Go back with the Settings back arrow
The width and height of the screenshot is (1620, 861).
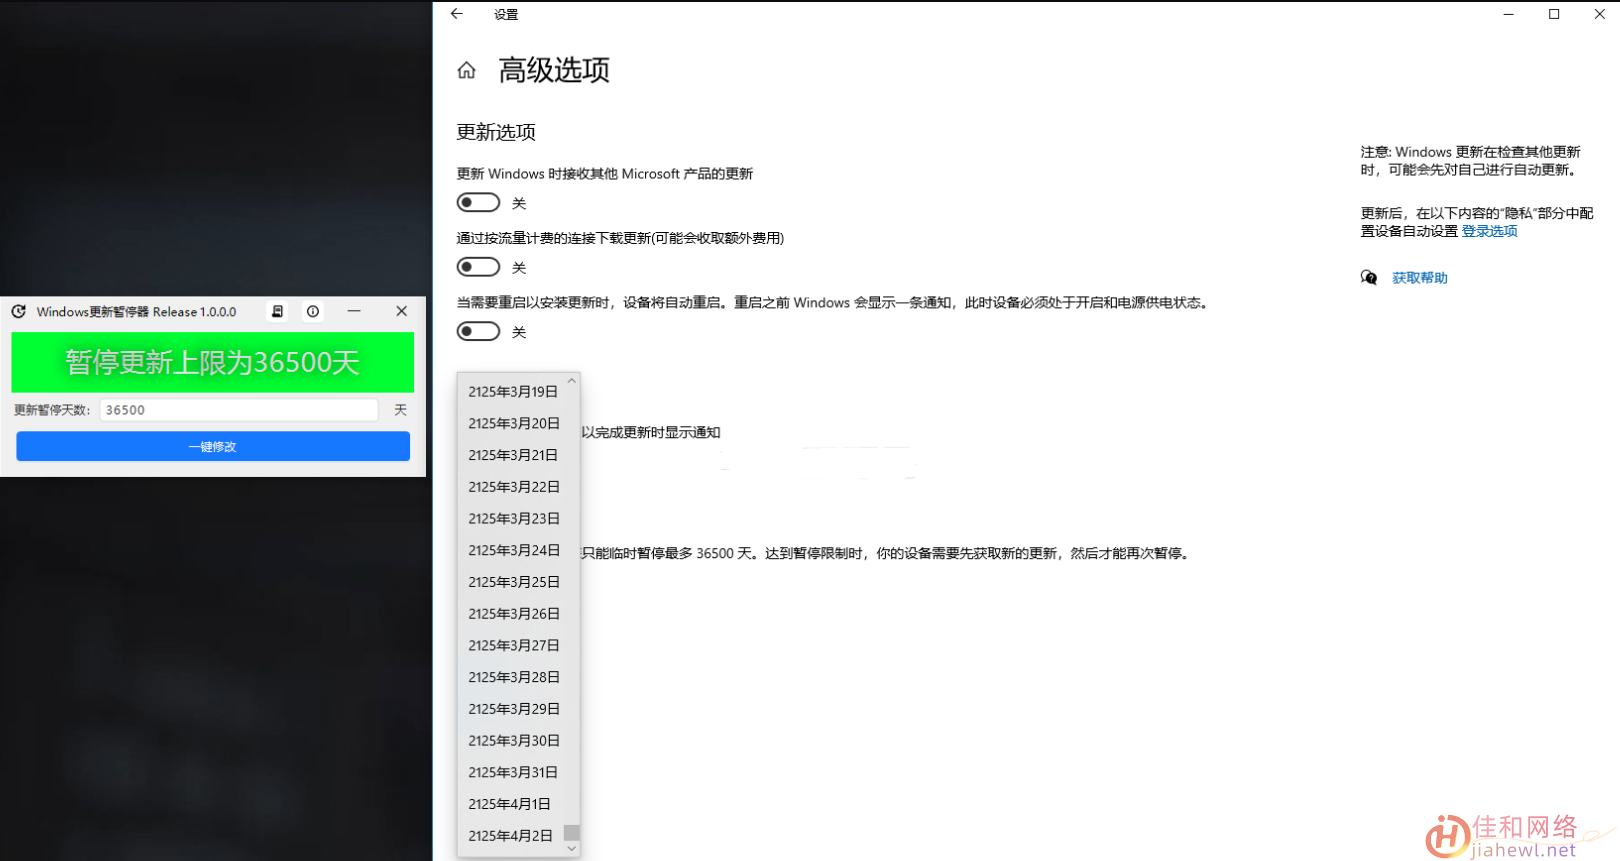[457, 14]
